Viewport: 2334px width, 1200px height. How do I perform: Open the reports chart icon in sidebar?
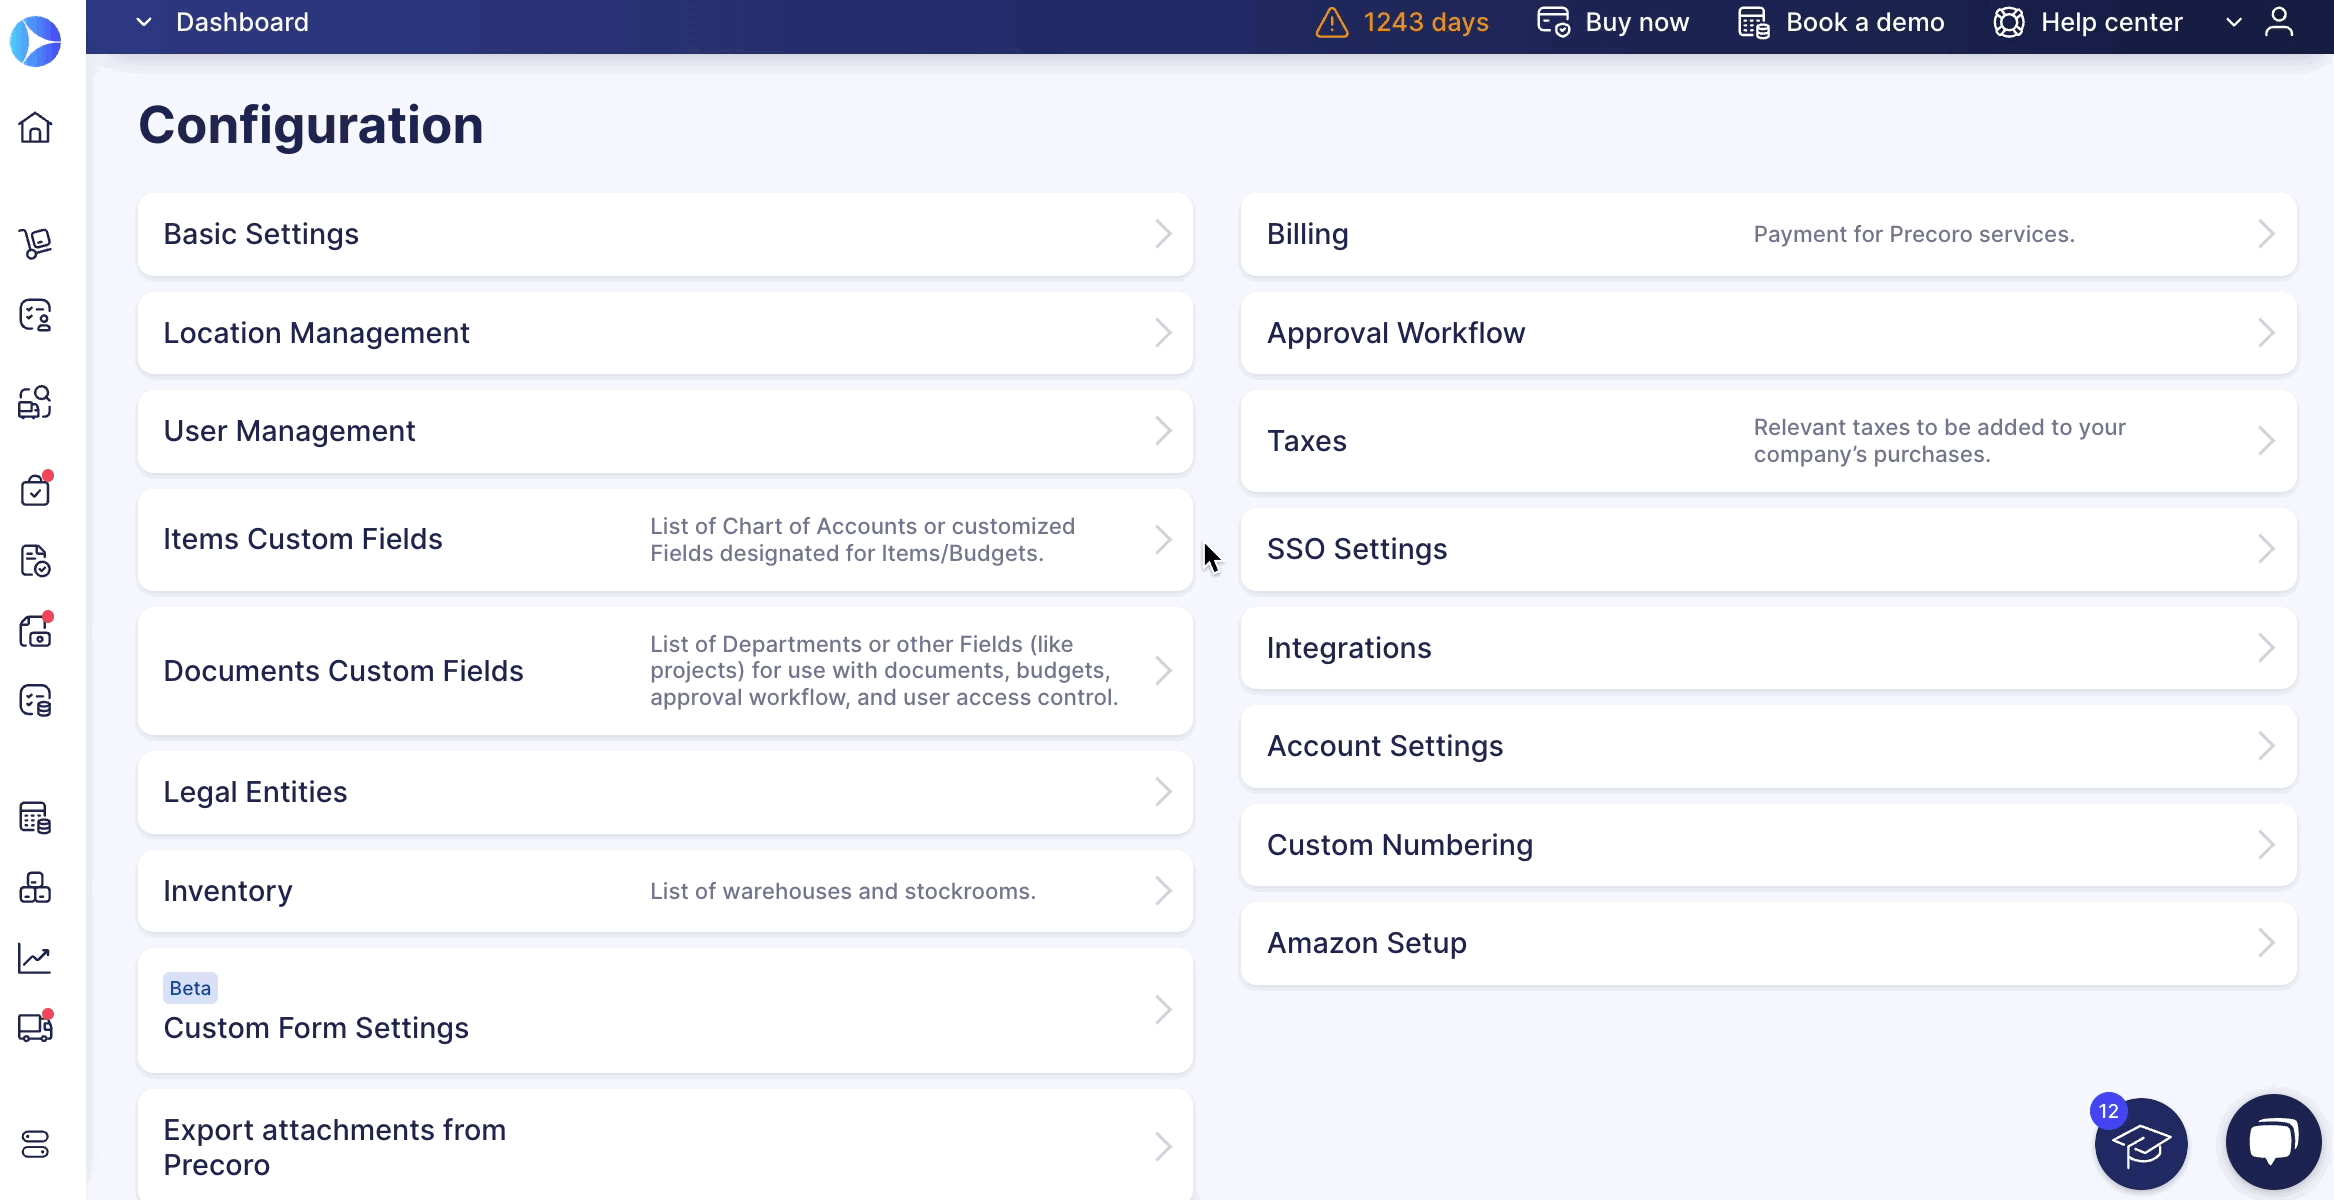(35, 959)
